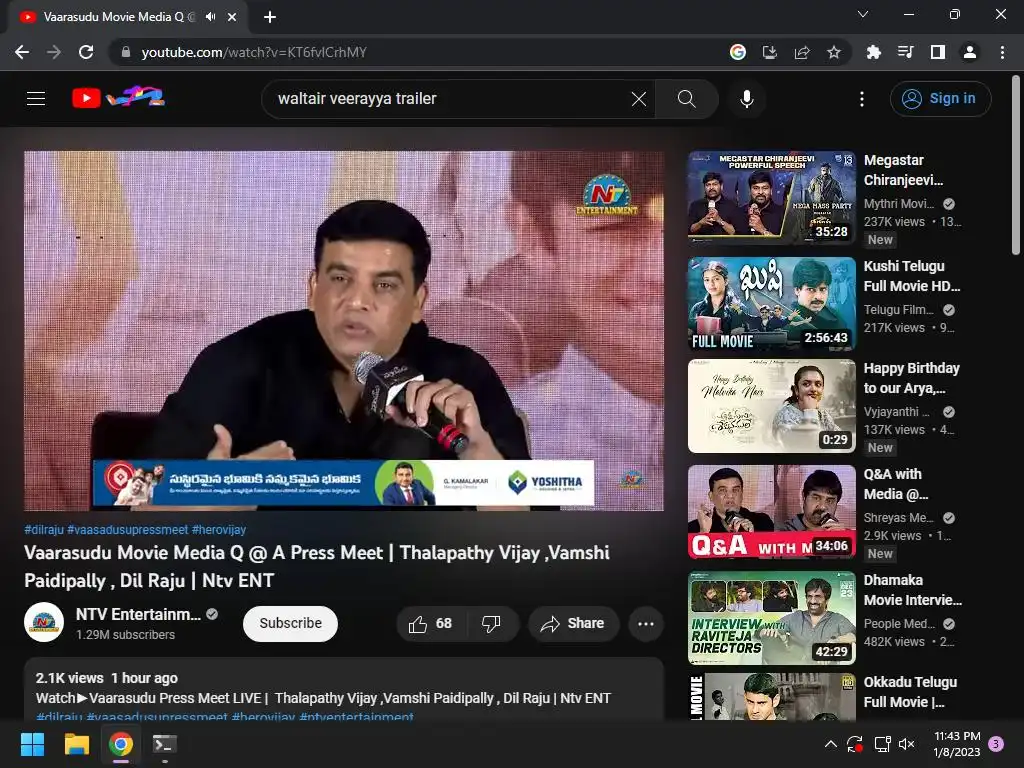
Task: Click install app icon in address bar
Action: click(770, 52)
